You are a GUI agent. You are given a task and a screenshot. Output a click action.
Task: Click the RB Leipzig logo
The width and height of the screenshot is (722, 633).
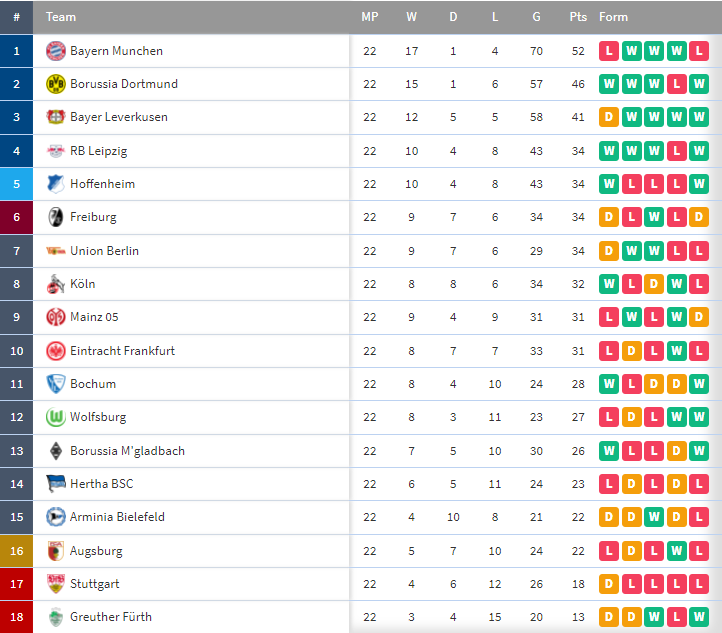click(56, 151)
